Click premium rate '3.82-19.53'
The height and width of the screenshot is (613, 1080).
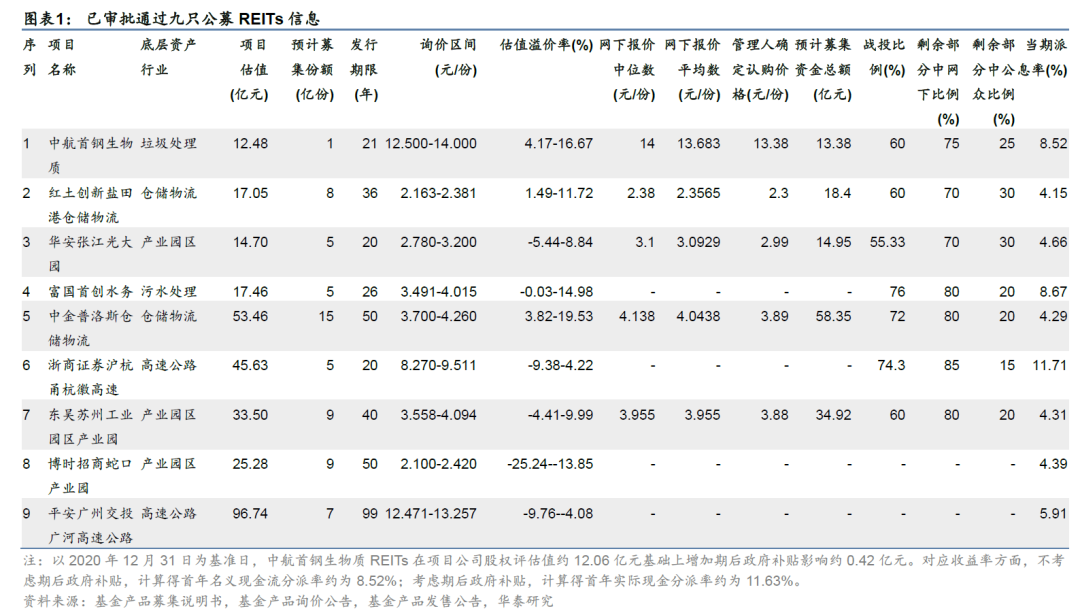[559, 317]
